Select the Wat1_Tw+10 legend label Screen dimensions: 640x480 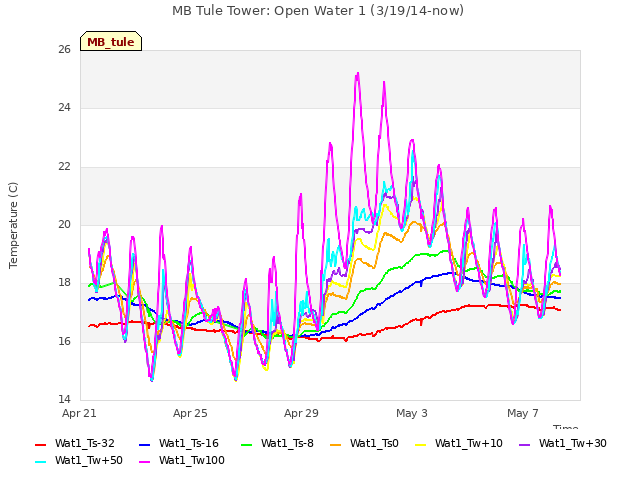(469, 444)
